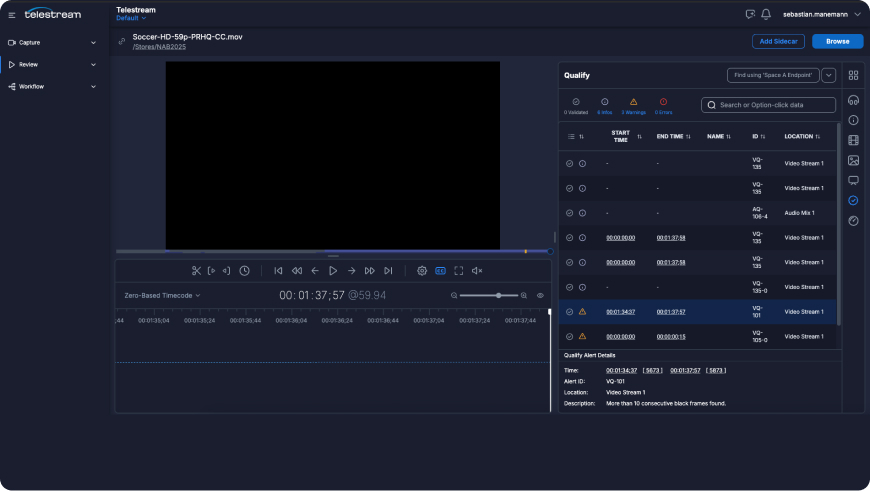Click the scissors cut tool icon
Image resolution: width=870 pixels, height=491 pixels.
(197, 271)
